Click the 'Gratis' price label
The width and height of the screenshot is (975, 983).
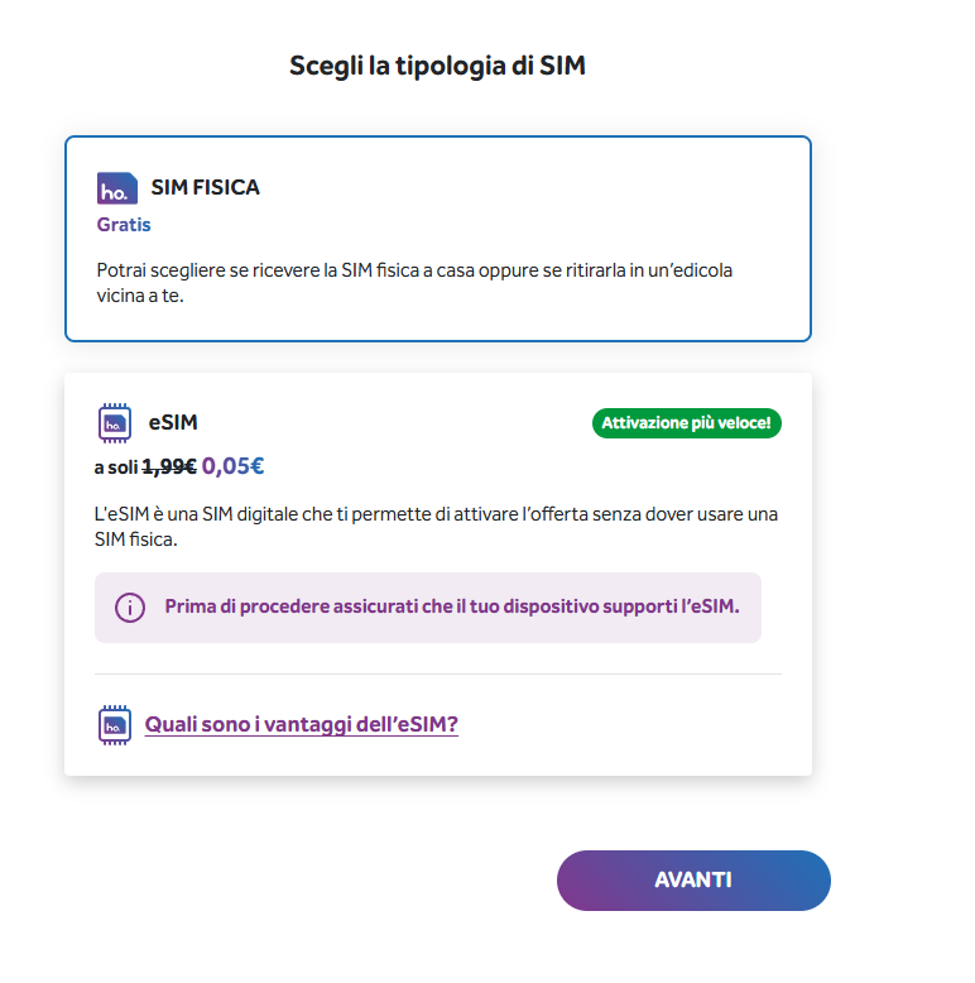[124, 224]
